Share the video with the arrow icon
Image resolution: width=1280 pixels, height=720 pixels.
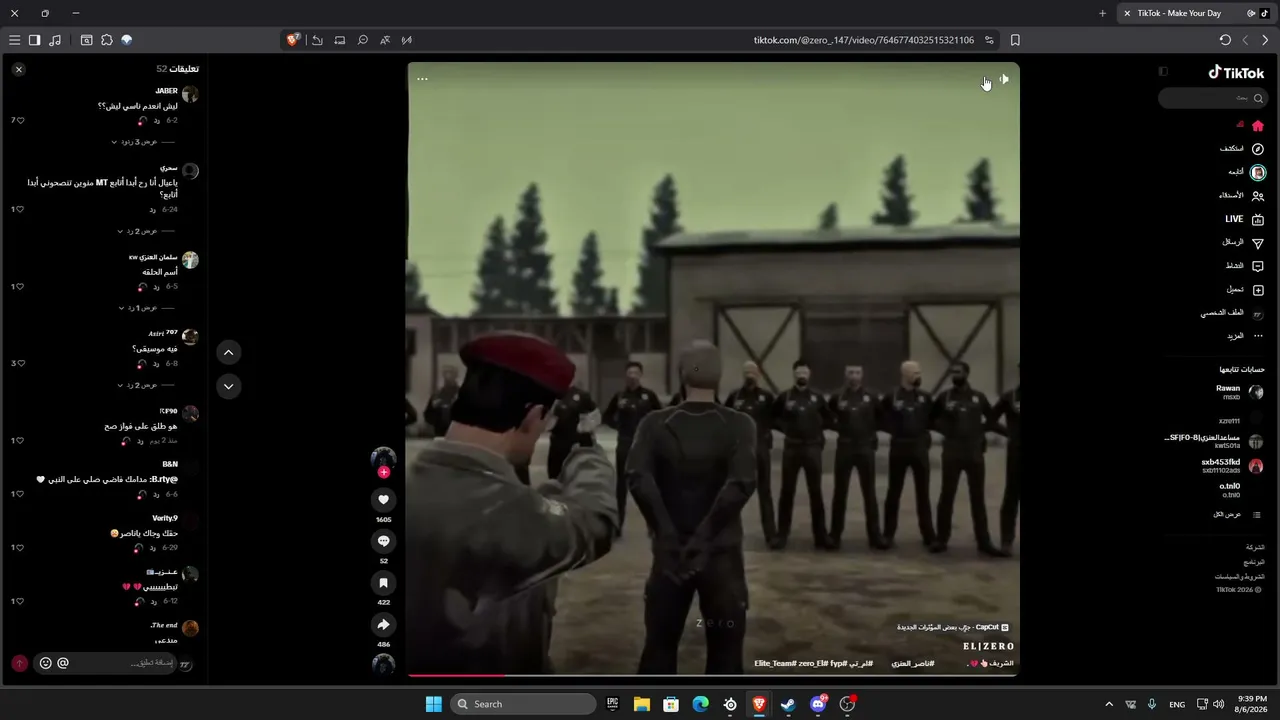click(383, 625)
